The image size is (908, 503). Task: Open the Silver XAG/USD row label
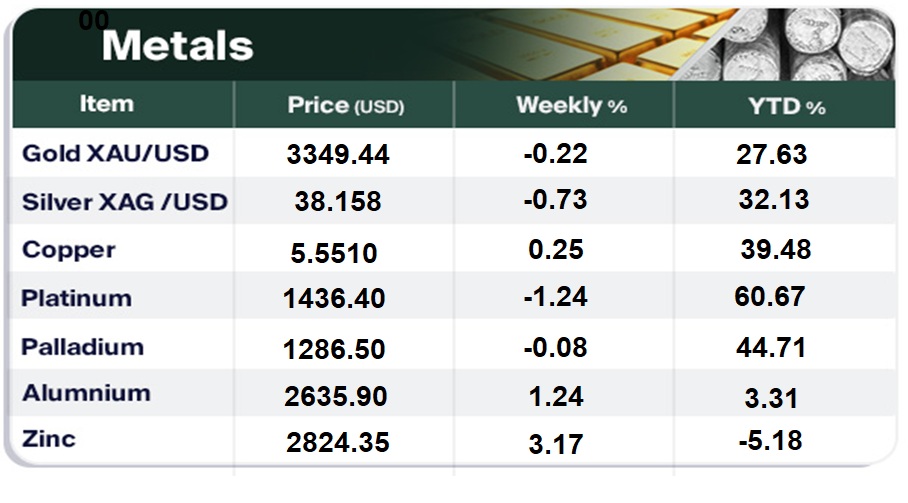tap(124, 202)
